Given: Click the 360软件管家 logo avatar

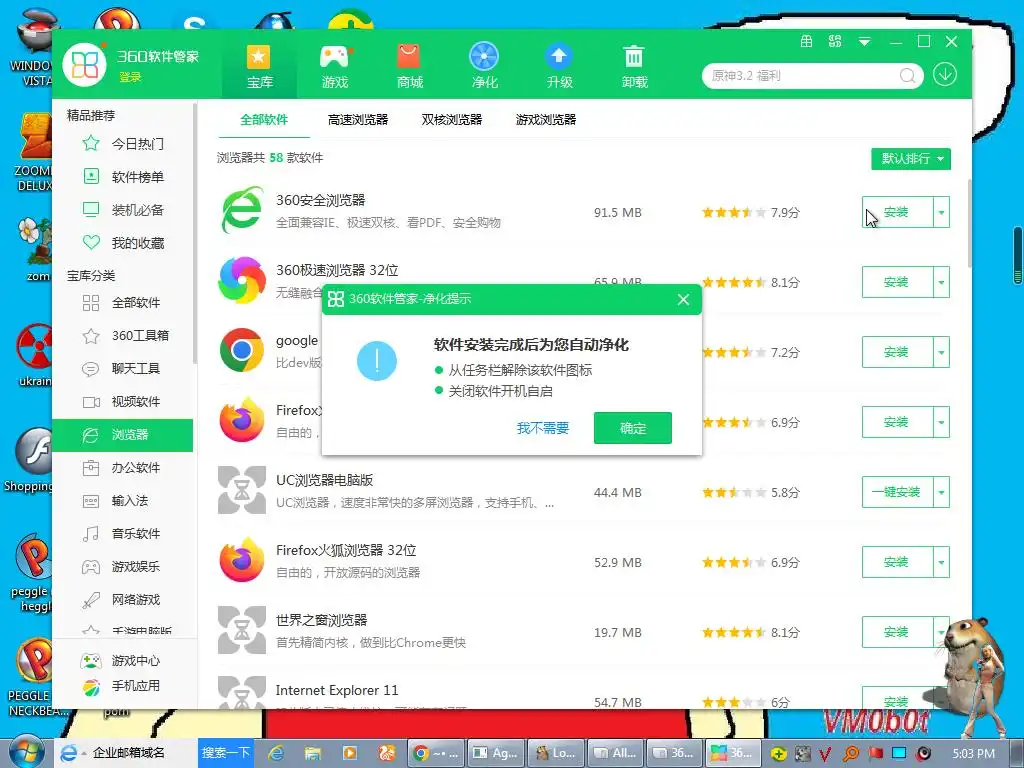Looking at the screenshot, I should [84, 65].
